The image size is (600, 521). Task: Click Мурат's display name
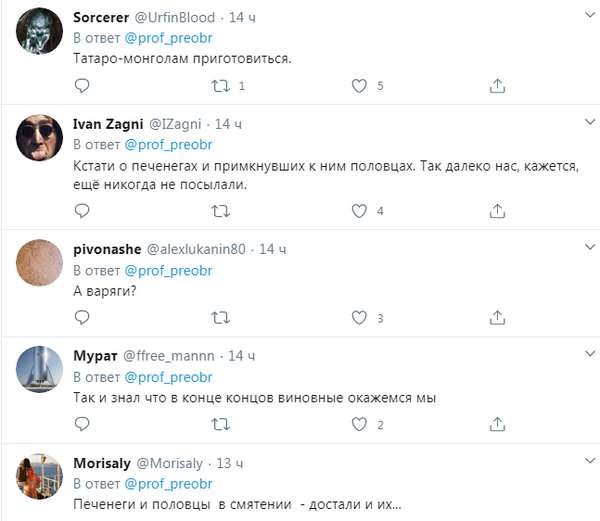[x=95, y=356]
